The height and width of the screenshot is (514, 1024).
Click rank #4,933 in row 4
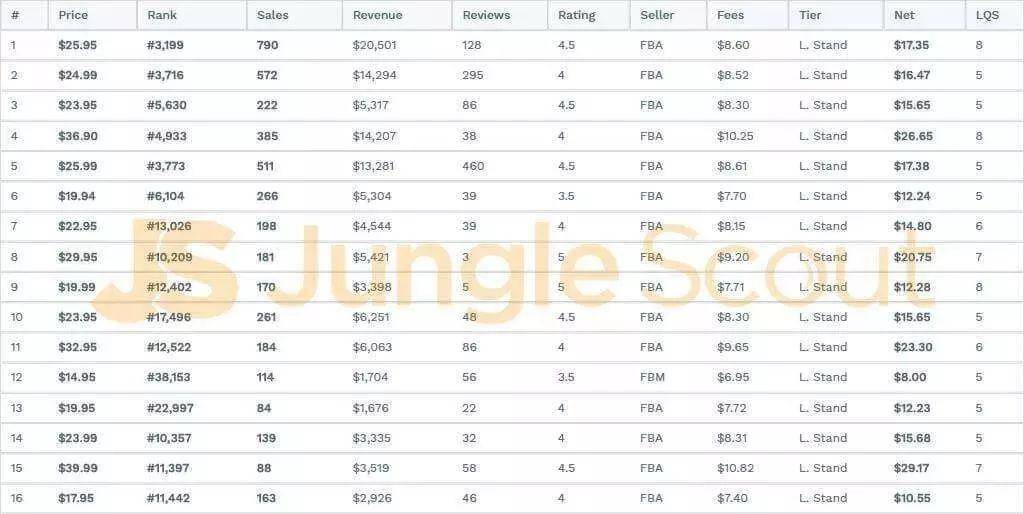point(167,136)
